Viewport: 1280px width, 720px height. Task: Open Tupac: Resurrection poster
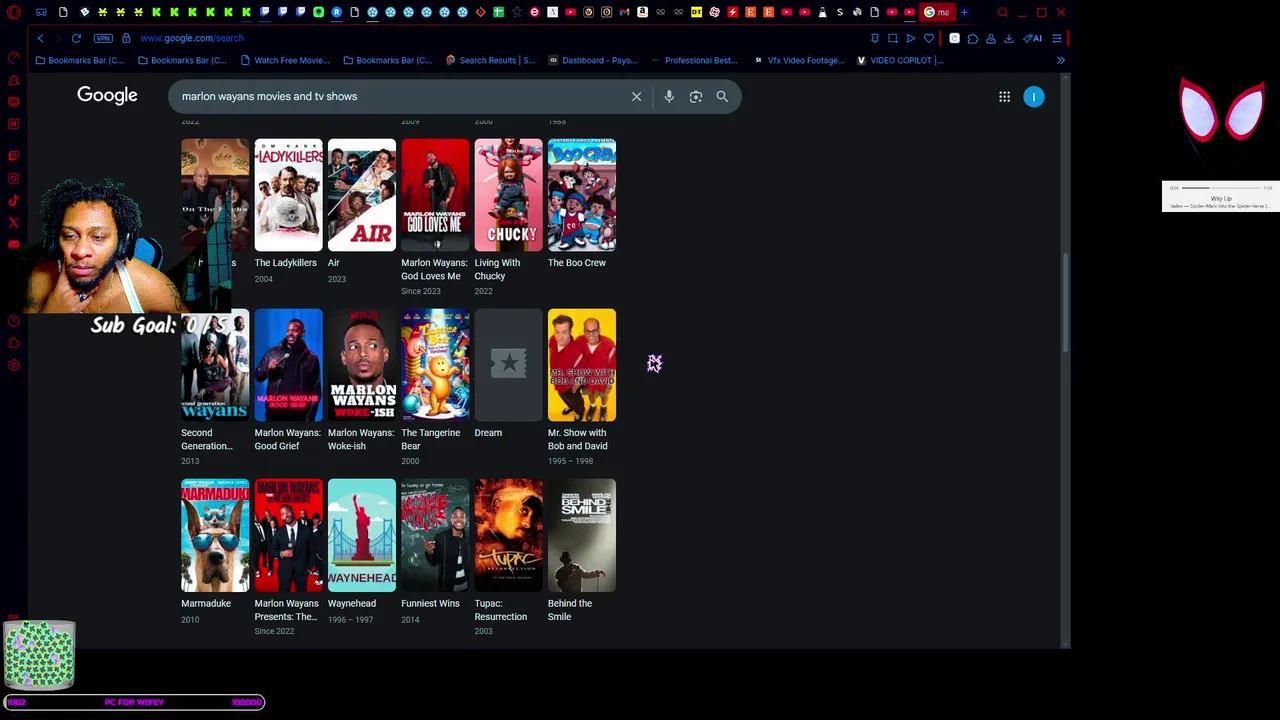tap(508, 535)
